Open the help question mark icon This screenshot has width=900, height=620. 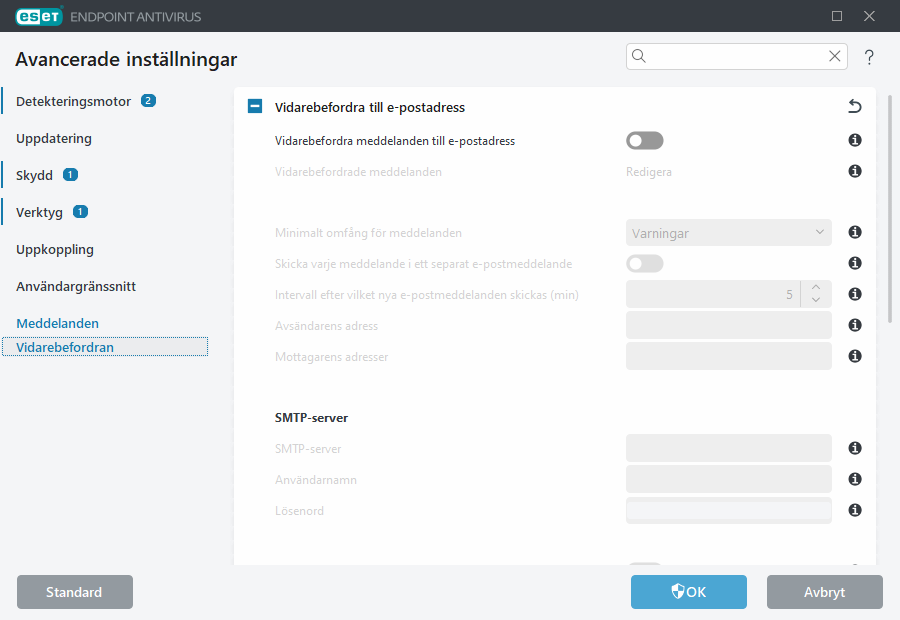[x=868, y=57]
